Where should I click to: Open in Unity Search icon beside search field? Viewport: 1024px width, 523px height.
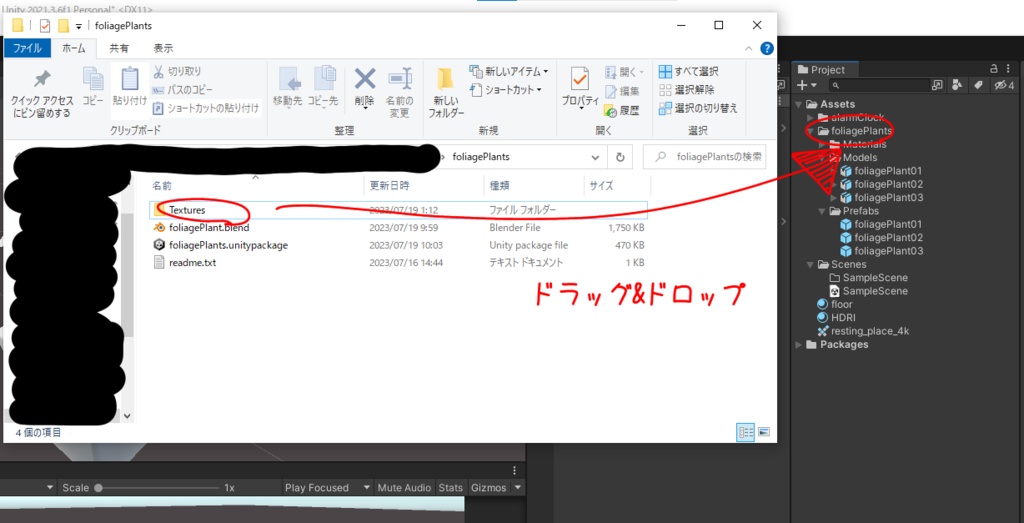point(938,85)
